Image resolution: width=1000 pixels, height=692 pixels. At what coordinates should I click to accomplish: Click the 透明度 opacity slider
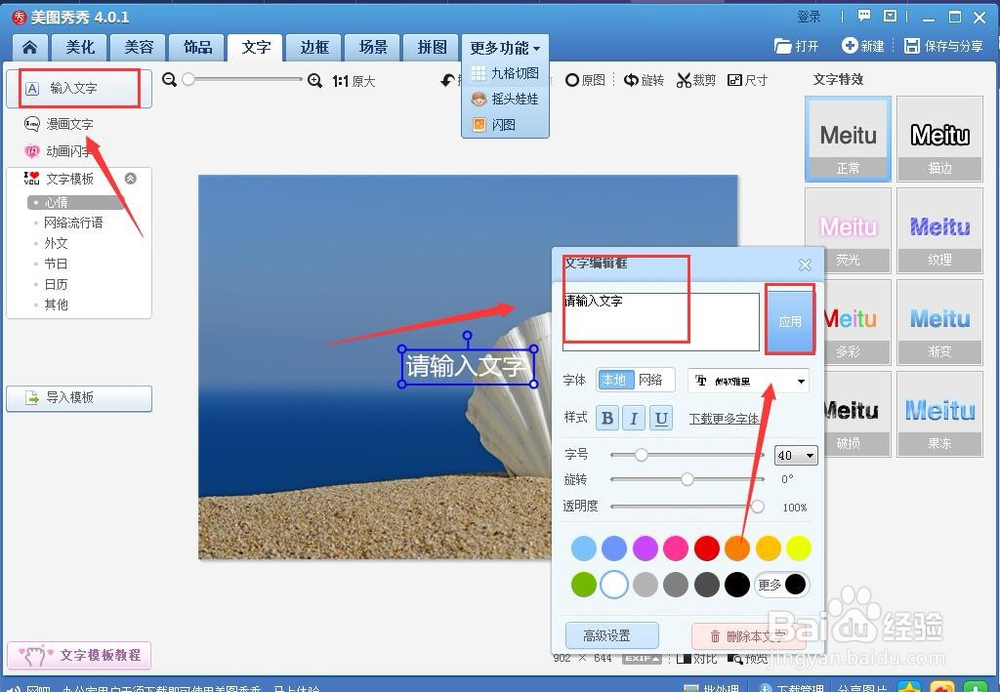[x=687, y=506]
